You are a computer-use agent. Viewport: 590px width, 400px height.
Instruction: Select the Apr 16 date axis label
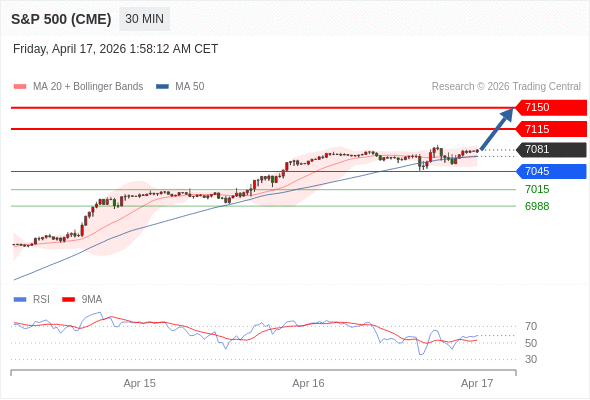tap(308, 383)
